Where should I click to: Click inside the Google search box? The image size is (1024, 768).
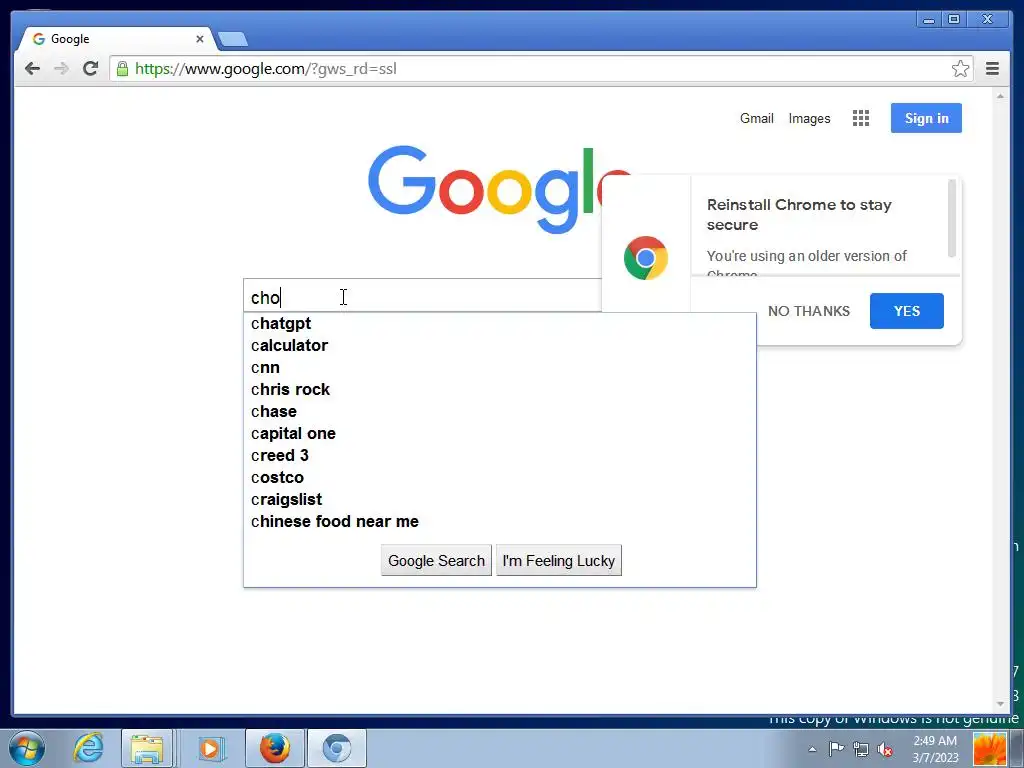point(423,296)
